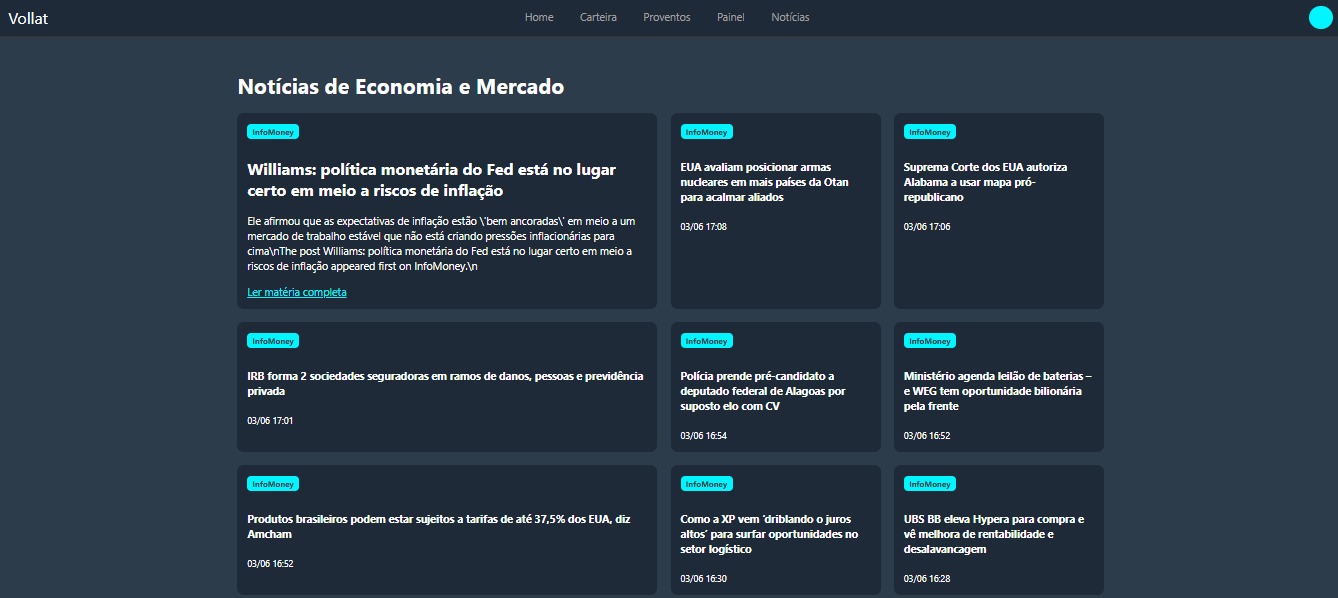
Task: Switch to the Painel page
Action: [731, 17]
